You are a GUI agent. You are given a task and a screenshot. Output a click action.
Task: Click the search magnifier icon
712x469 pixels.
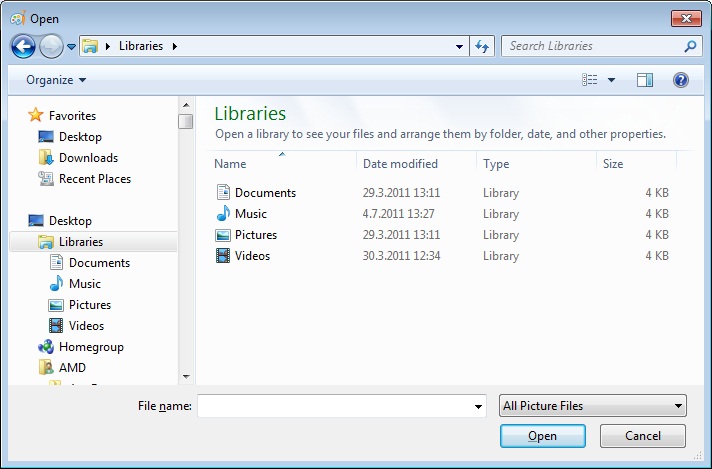690,46
